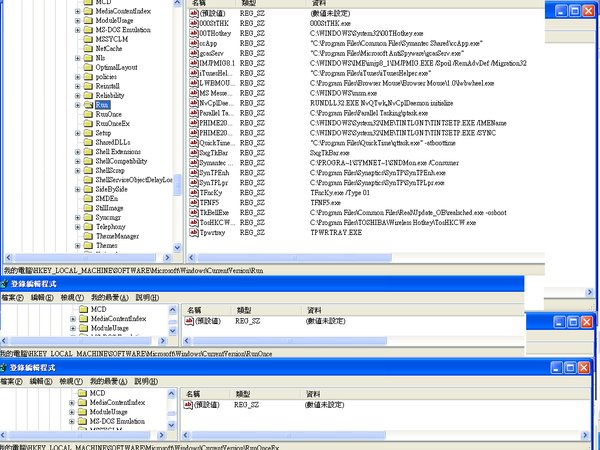Select the Tpwrtray value icon

coord(194,232)
